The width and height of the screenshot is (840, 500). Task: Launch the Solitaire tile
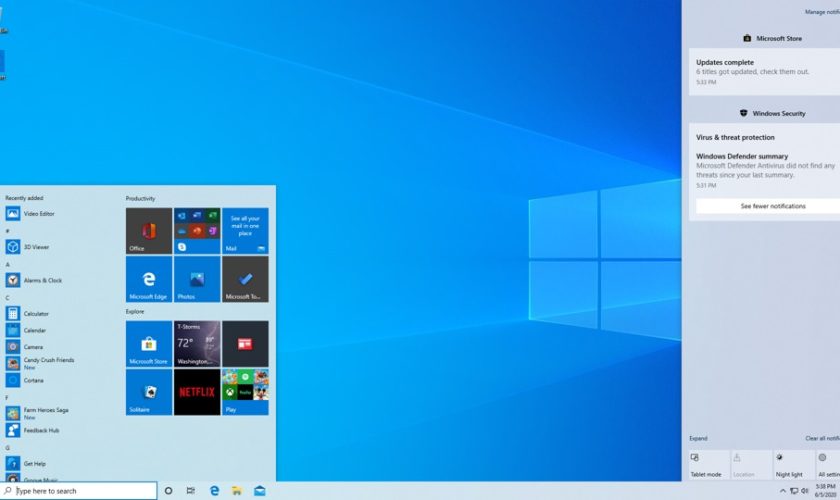149,392
